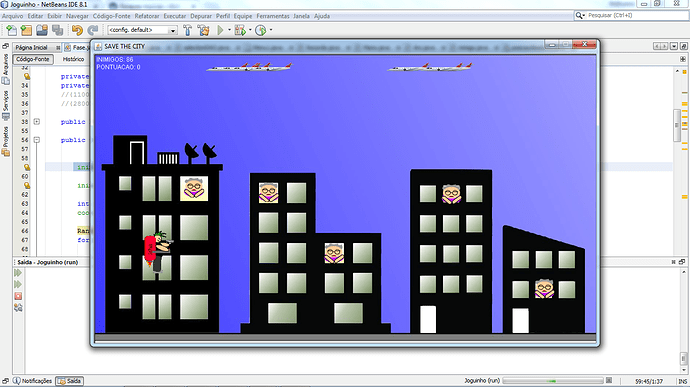This screenshot has height=387, width=690.
Task: Expand the folded code at line 38
Action: click(37, 122)
